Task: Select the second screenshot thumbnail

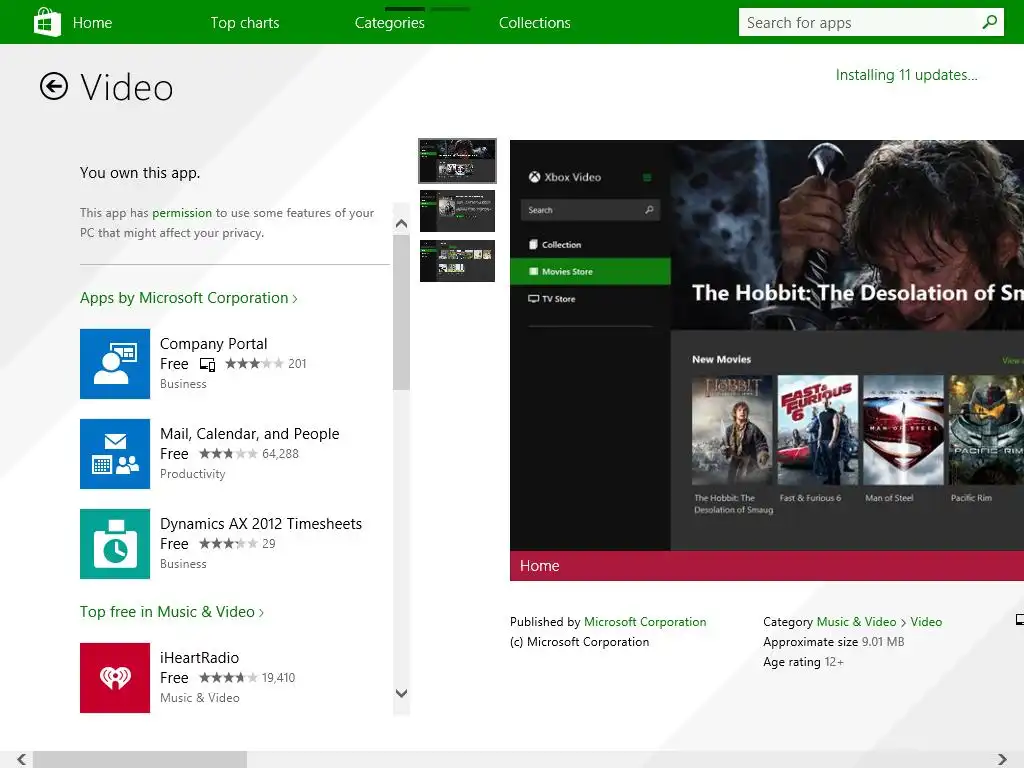Action: click(457, 211)
